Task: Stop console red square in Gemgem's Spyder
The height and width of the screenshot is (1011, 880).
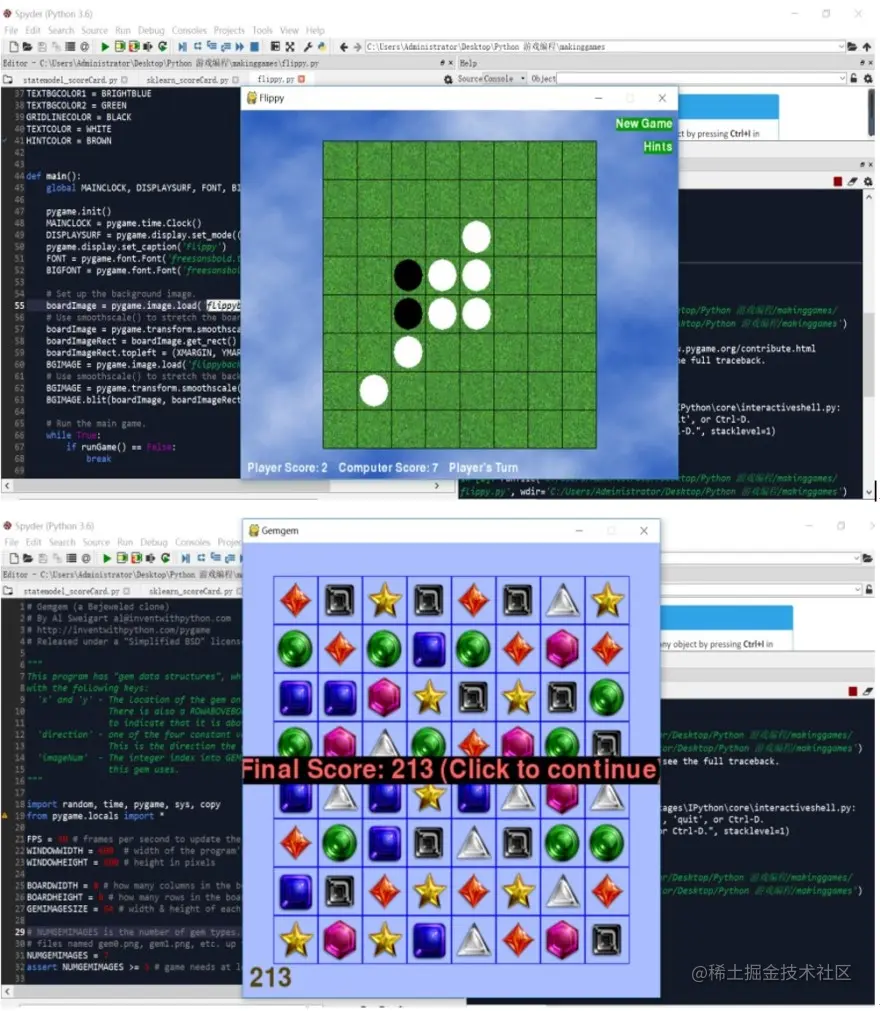Action: [852, 691]
